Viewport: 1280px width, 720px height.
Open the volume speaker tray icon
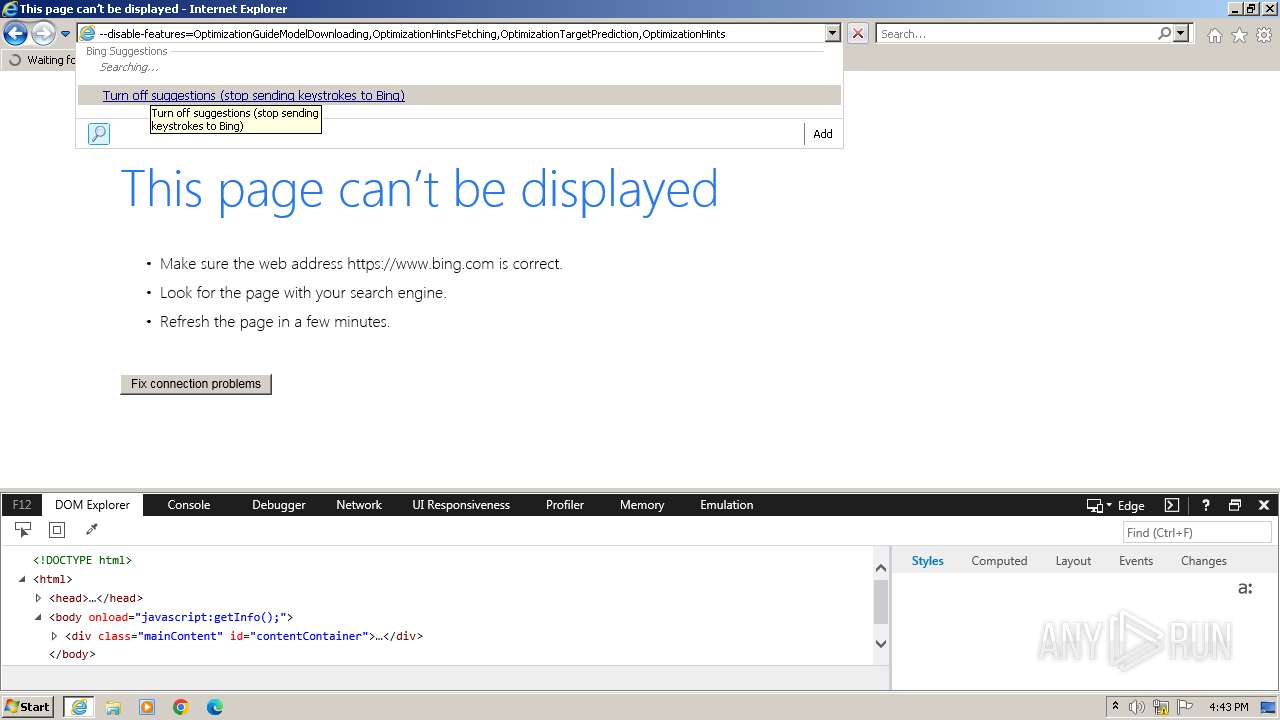1137,707
